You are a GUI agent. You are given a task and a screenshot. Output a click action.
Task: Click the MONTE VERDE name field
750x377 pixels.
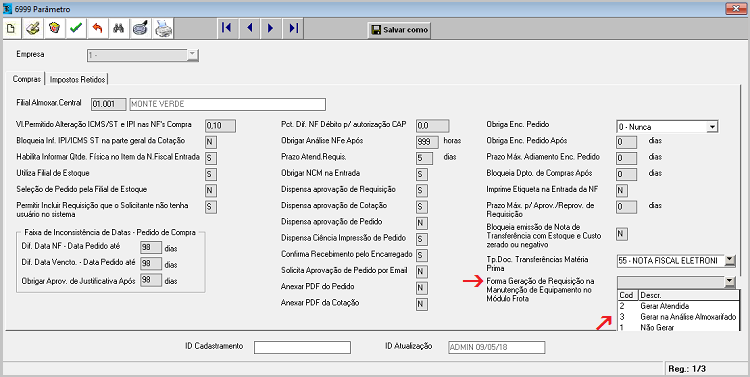228,104
